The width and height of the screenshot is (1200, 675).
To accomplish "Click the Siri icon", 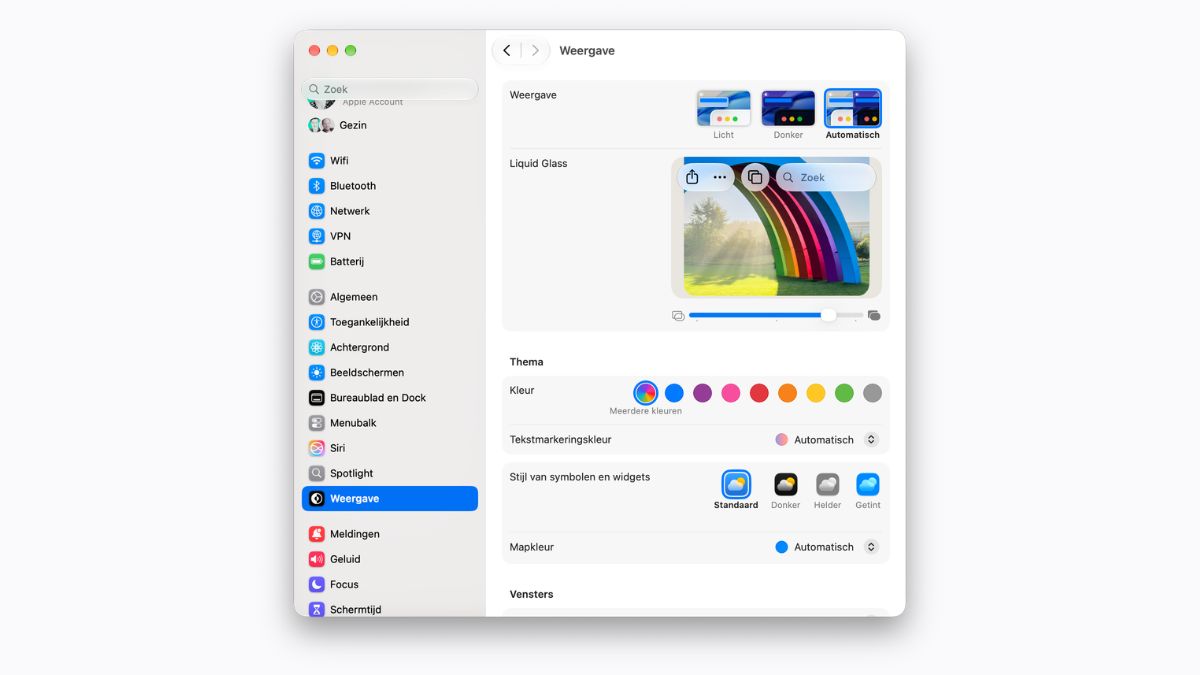I will (x=316, y=448).
